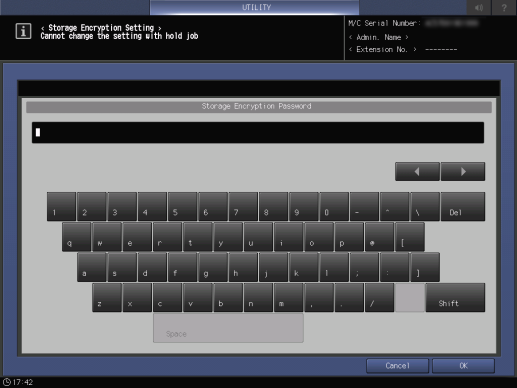Viewport: 517px width, 388px height.
Task: Tap the Del key
Action: tap(463, 206)
